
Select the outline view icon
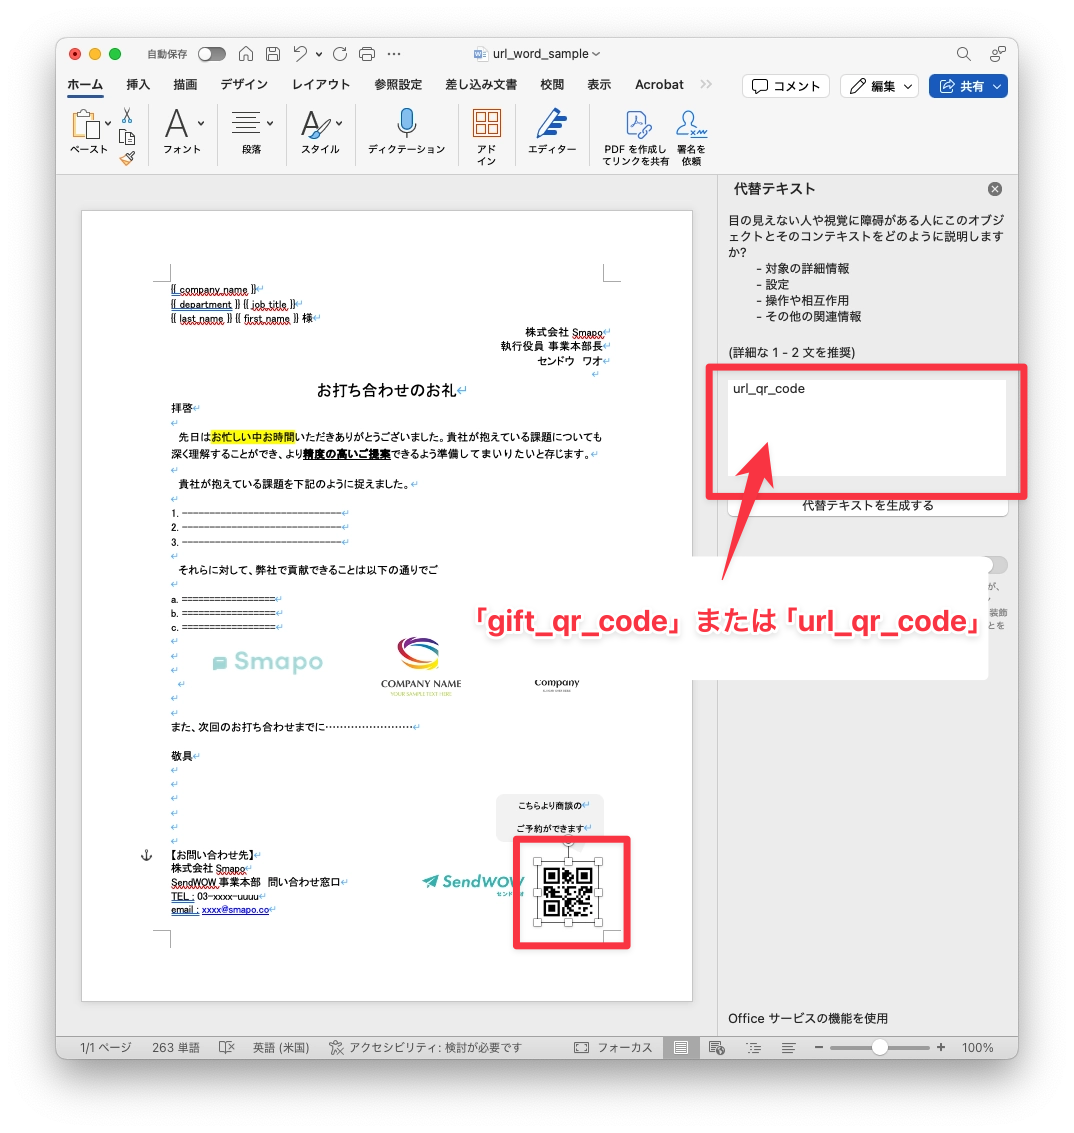tap(753, 1047)
